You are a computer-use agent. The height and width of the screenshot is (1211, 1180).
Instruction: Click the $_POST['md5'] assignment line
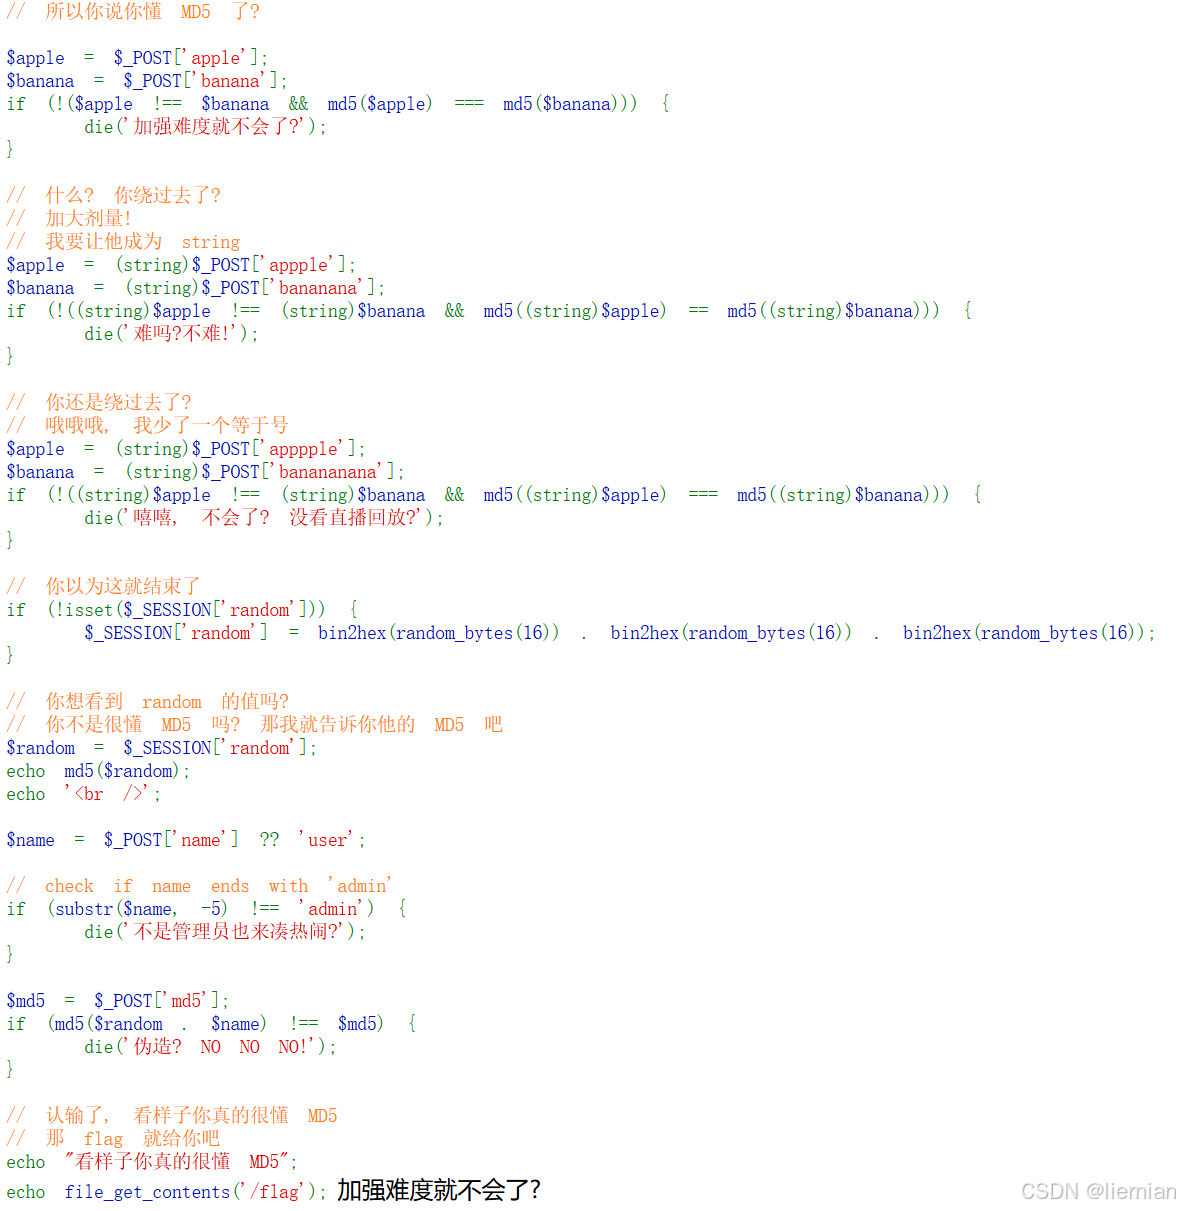[x=115, y=999]
